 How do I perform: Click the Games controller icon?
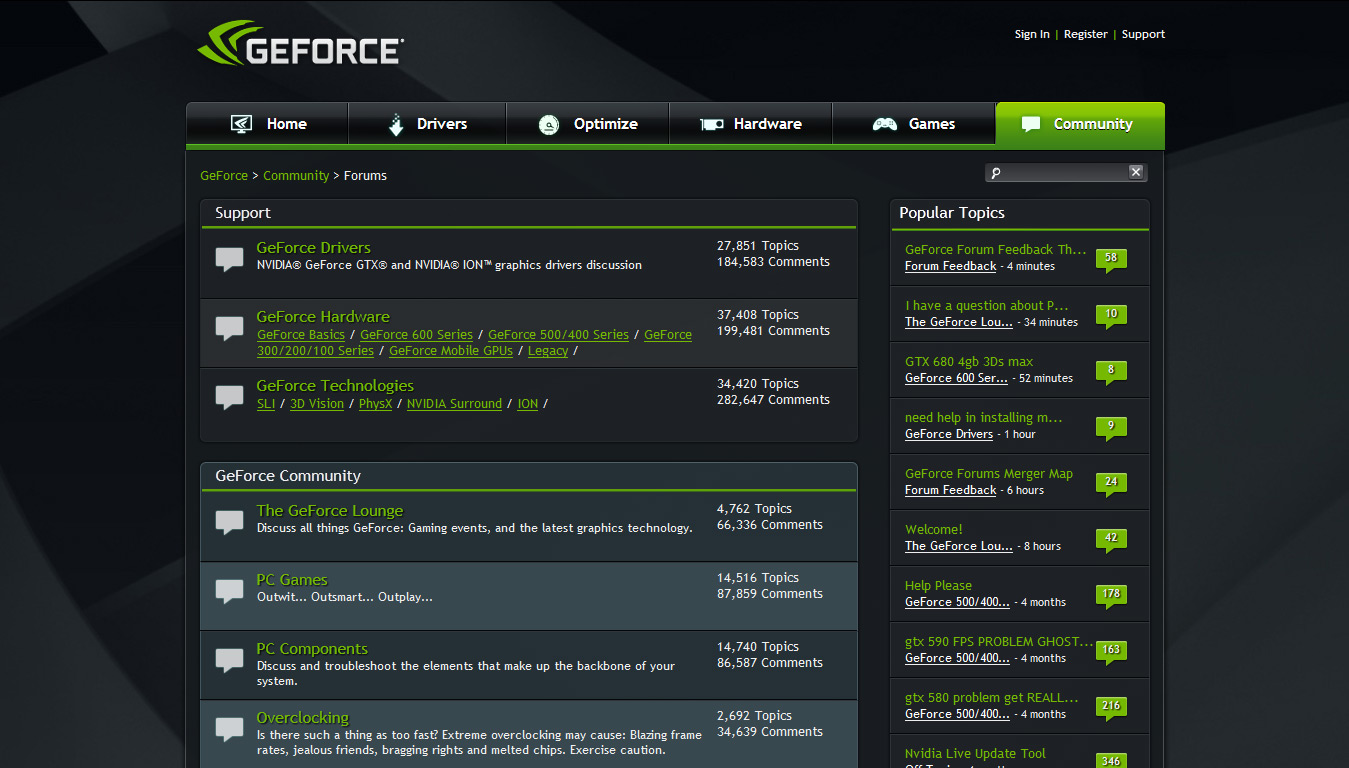(x=884, y=124)
